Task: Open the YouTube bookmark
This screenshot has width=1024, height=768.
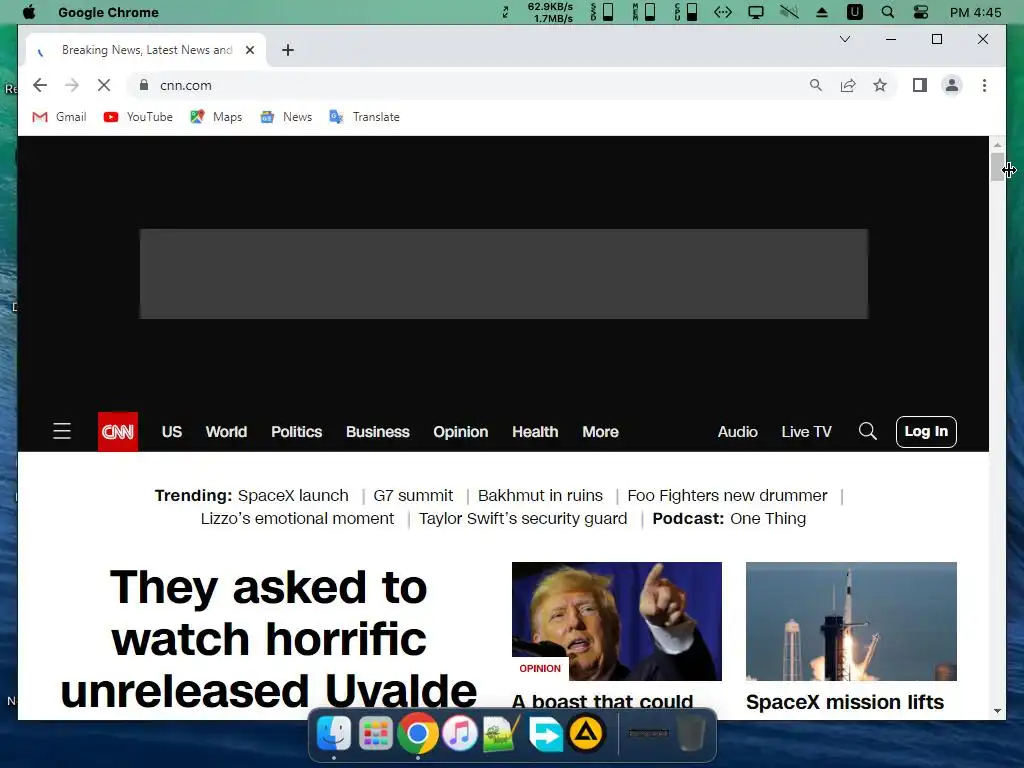Action: pos(138,117)
